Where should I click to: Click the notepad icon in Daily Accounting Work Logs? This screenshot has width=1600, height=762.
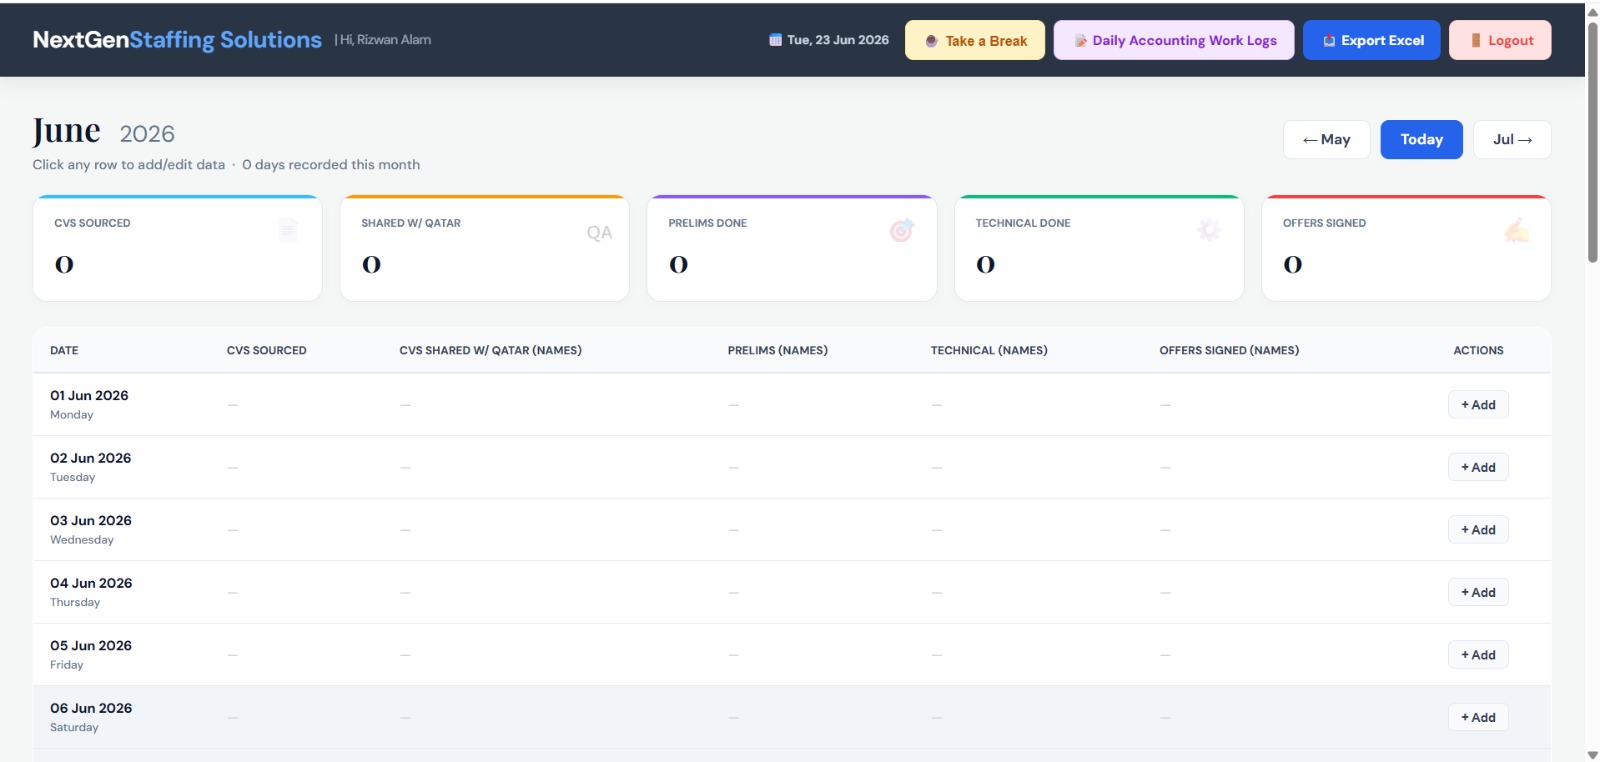click(x=1080, y=41)
